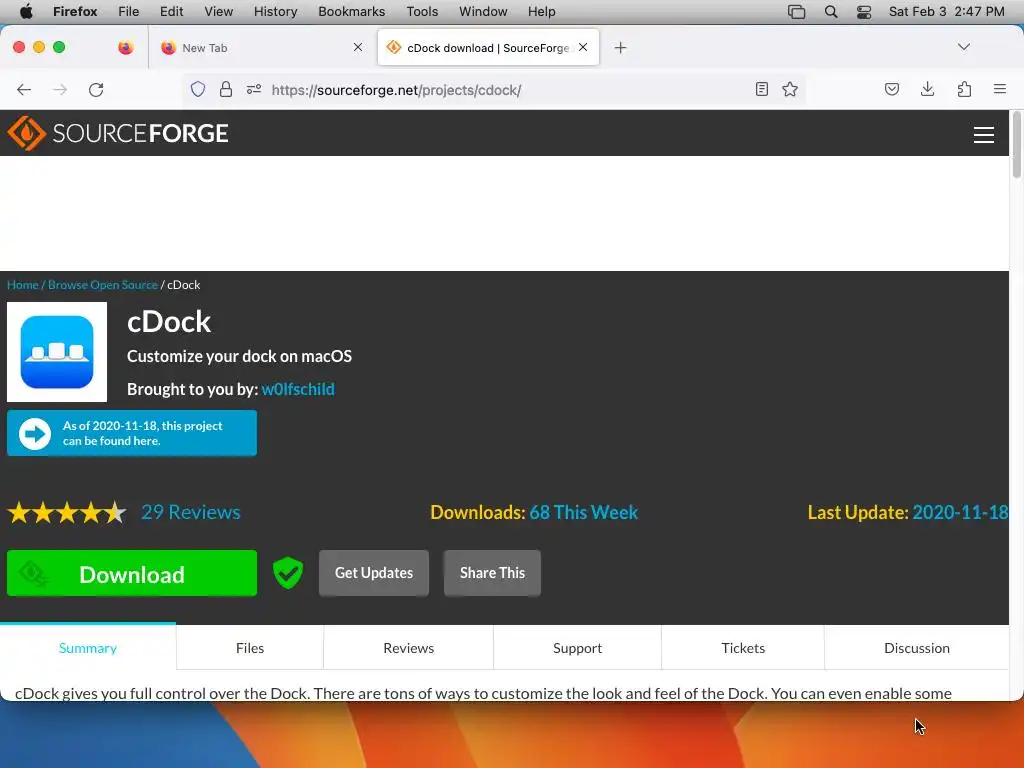Click the forward navigation arrow
Image resolution: width=1024 pixels, height=768 pixels.
pyautogui.click(x=59, y=89)
